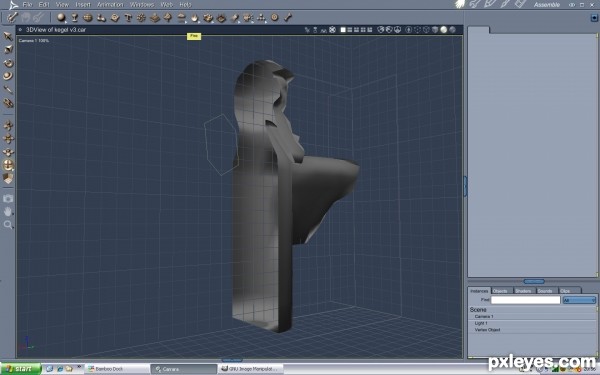Collapse the properties tray side handle
The image size is (600, 375).
click(465, 186)
